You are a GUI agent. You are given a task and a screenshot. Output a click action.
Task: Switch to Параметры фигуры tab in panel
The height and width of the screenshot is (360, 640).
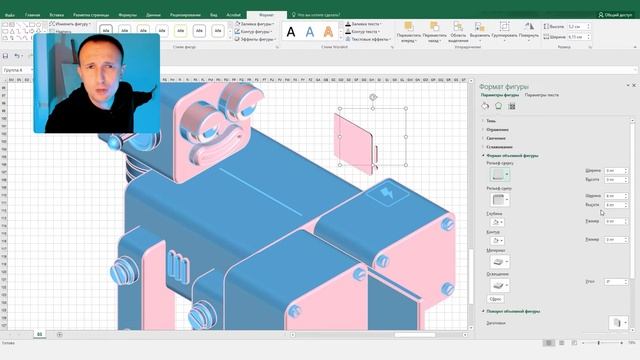[500, 95]
